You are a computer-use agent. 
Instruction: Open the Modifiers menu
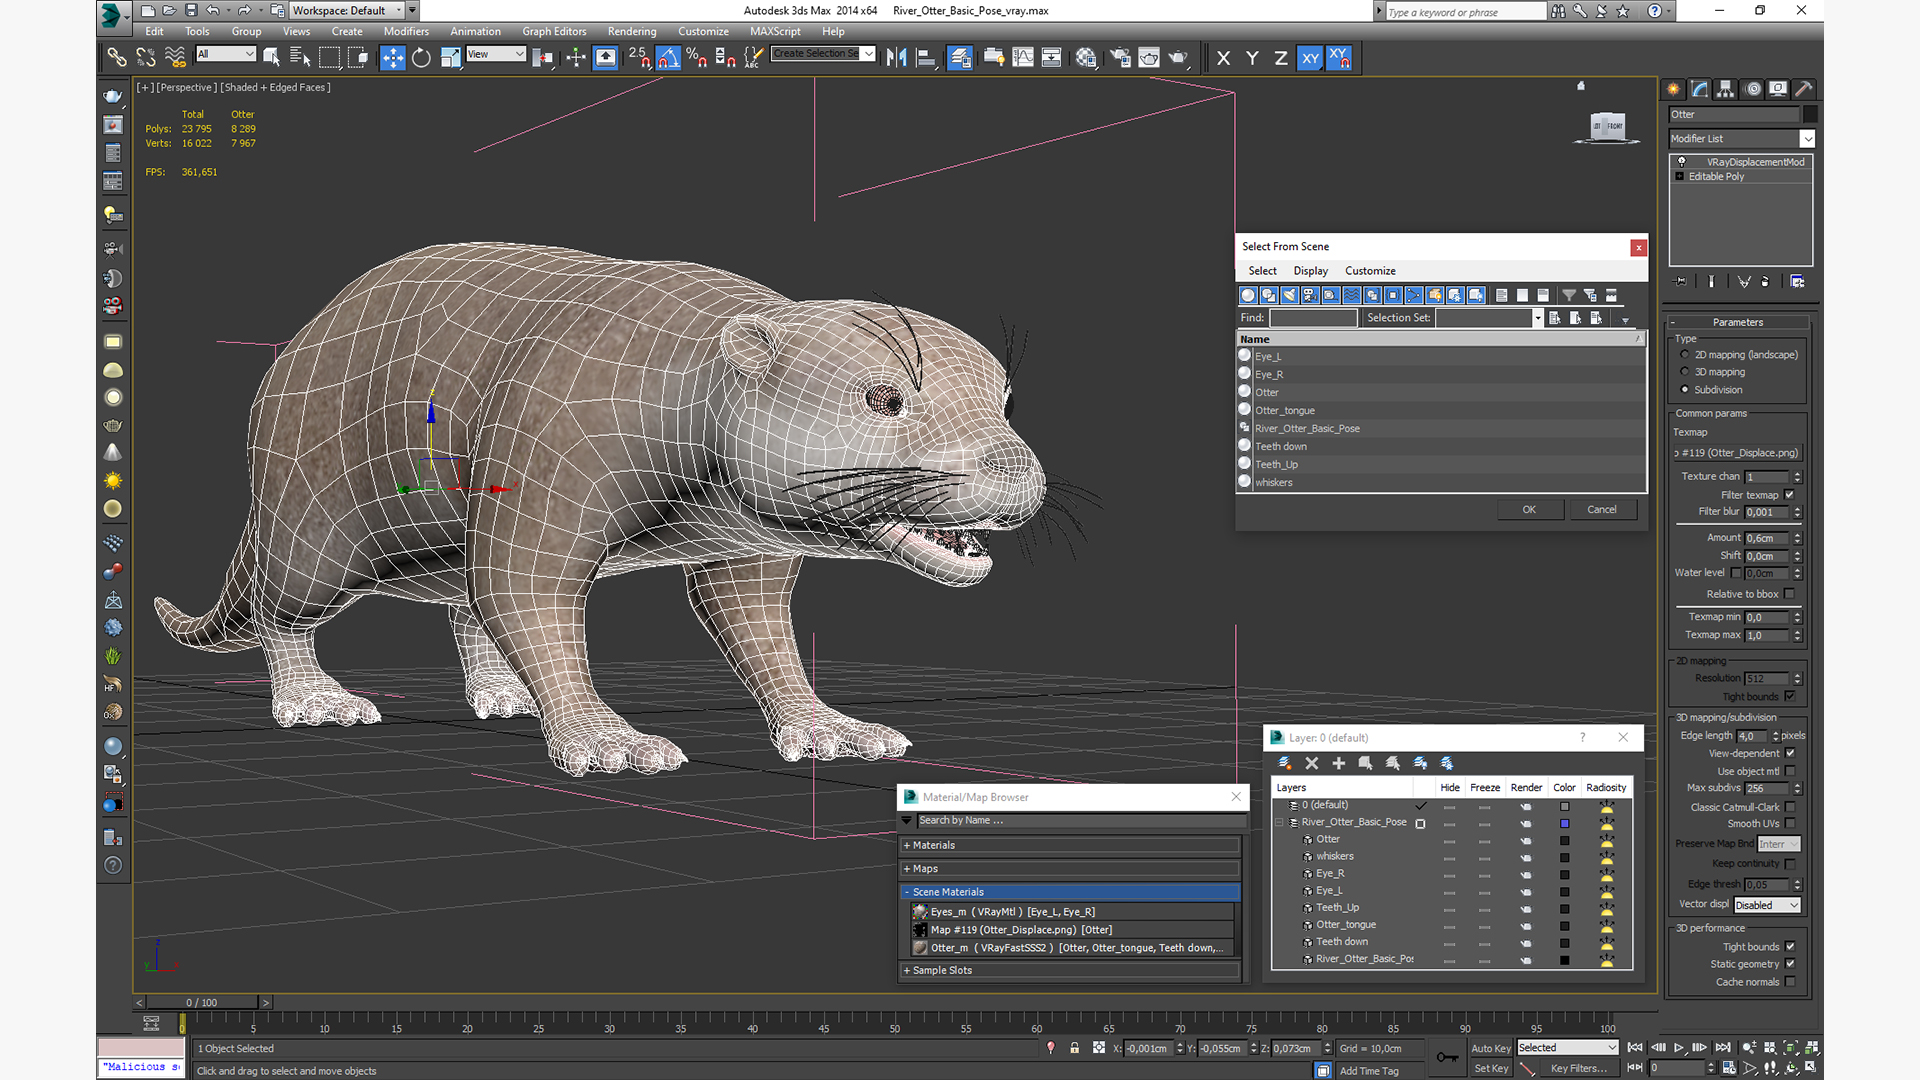406,31
